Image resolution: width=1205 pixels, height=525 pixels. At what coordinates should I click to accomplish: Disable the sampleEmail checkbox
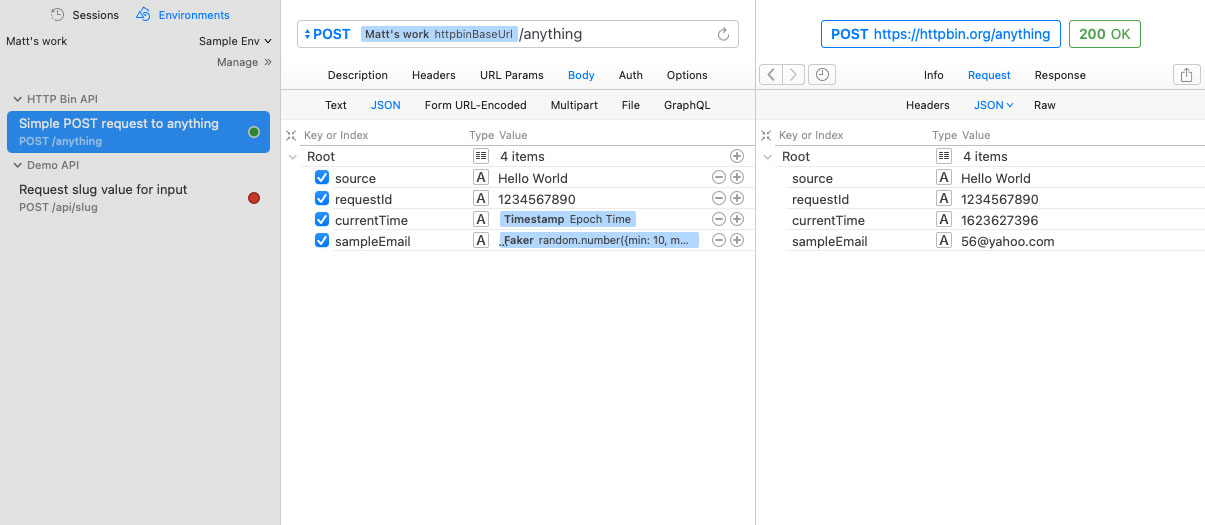[x=322, y=241]
